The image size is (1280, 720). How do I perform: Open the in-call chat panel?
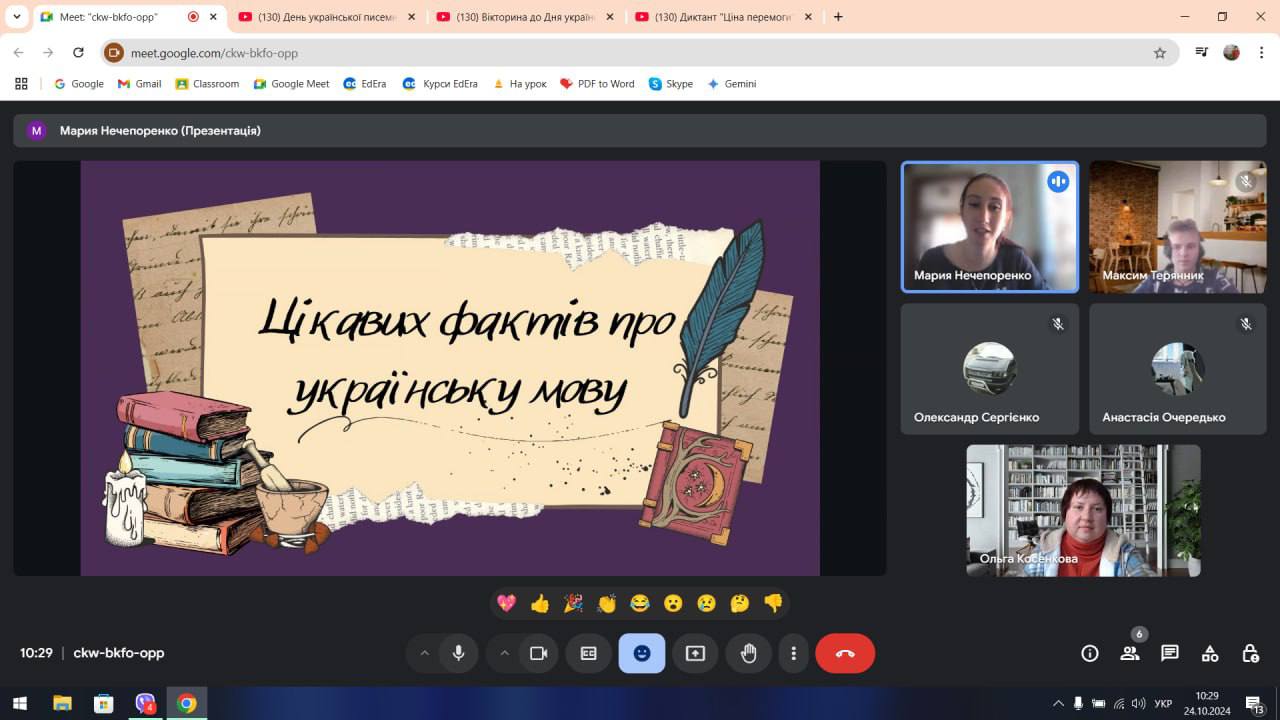point(1170,653)
